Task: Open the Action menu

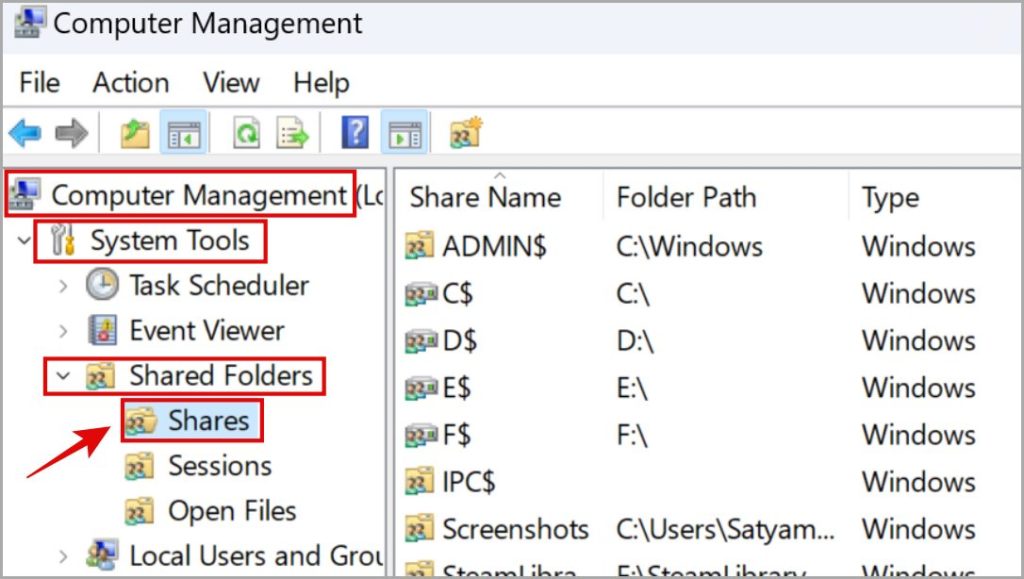Action: click(x=130, y=82)
